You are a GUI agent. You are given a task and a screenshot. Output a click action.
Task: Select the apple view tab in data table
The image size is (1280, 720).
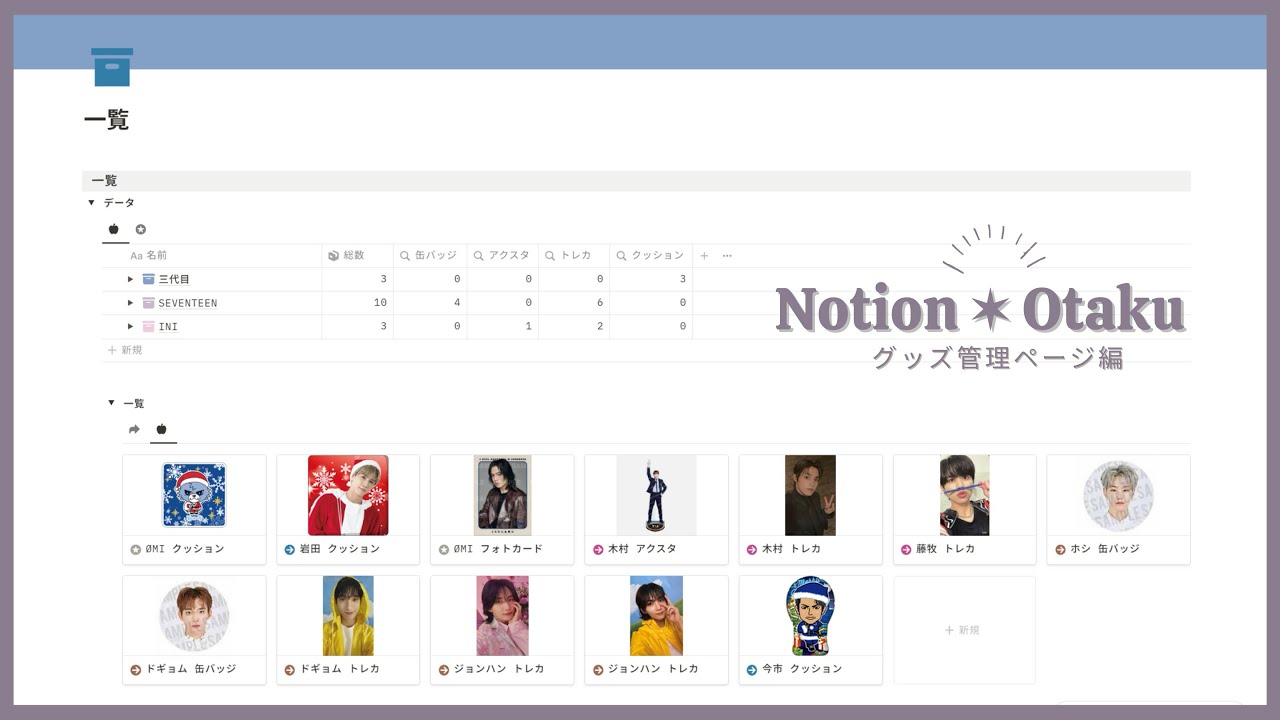pos(114,229)
